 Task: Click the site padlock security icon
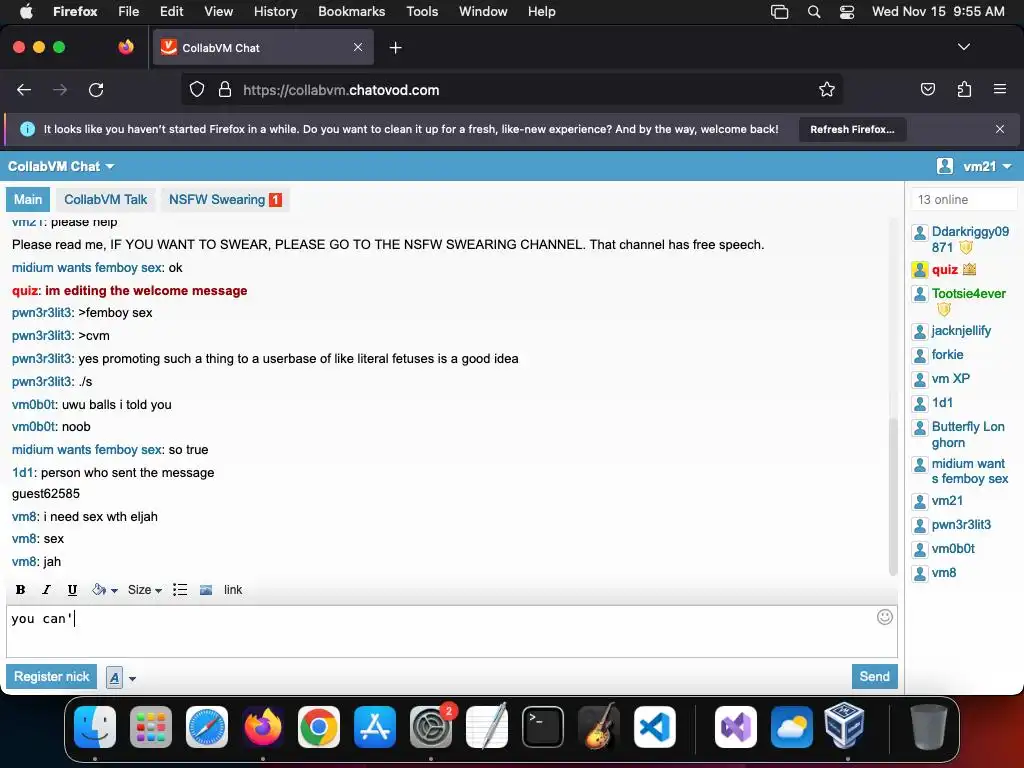(225, 89)
